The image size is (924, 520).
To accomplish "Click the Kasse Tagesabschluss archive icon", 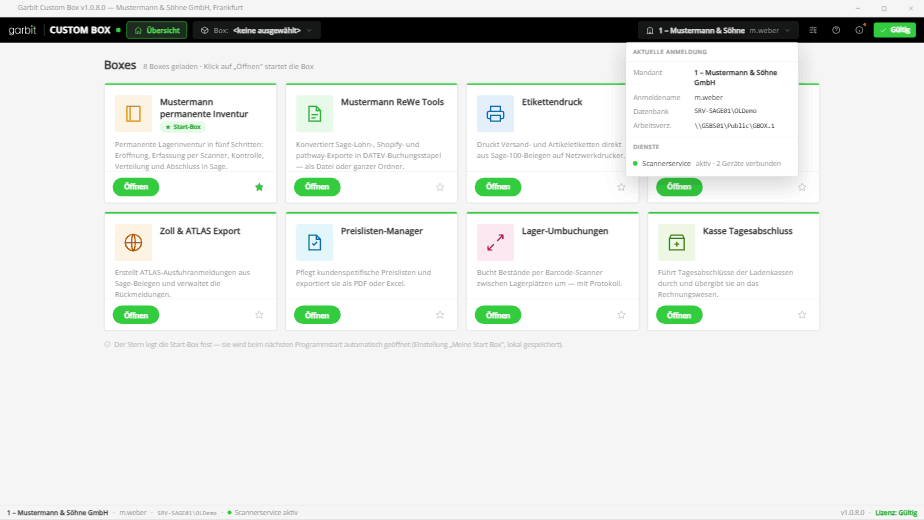I will point(676,242).
